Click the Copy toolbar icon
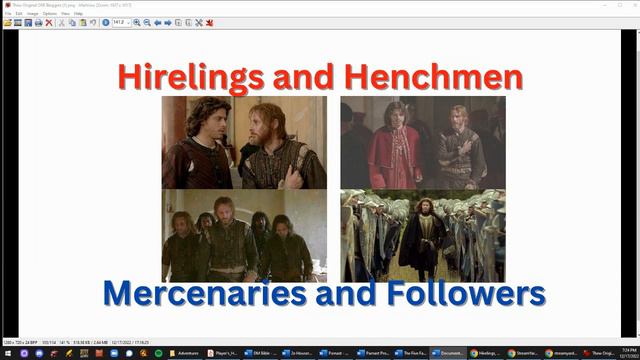640x360 pixels. pyautogui.click(x=72, y=23)
